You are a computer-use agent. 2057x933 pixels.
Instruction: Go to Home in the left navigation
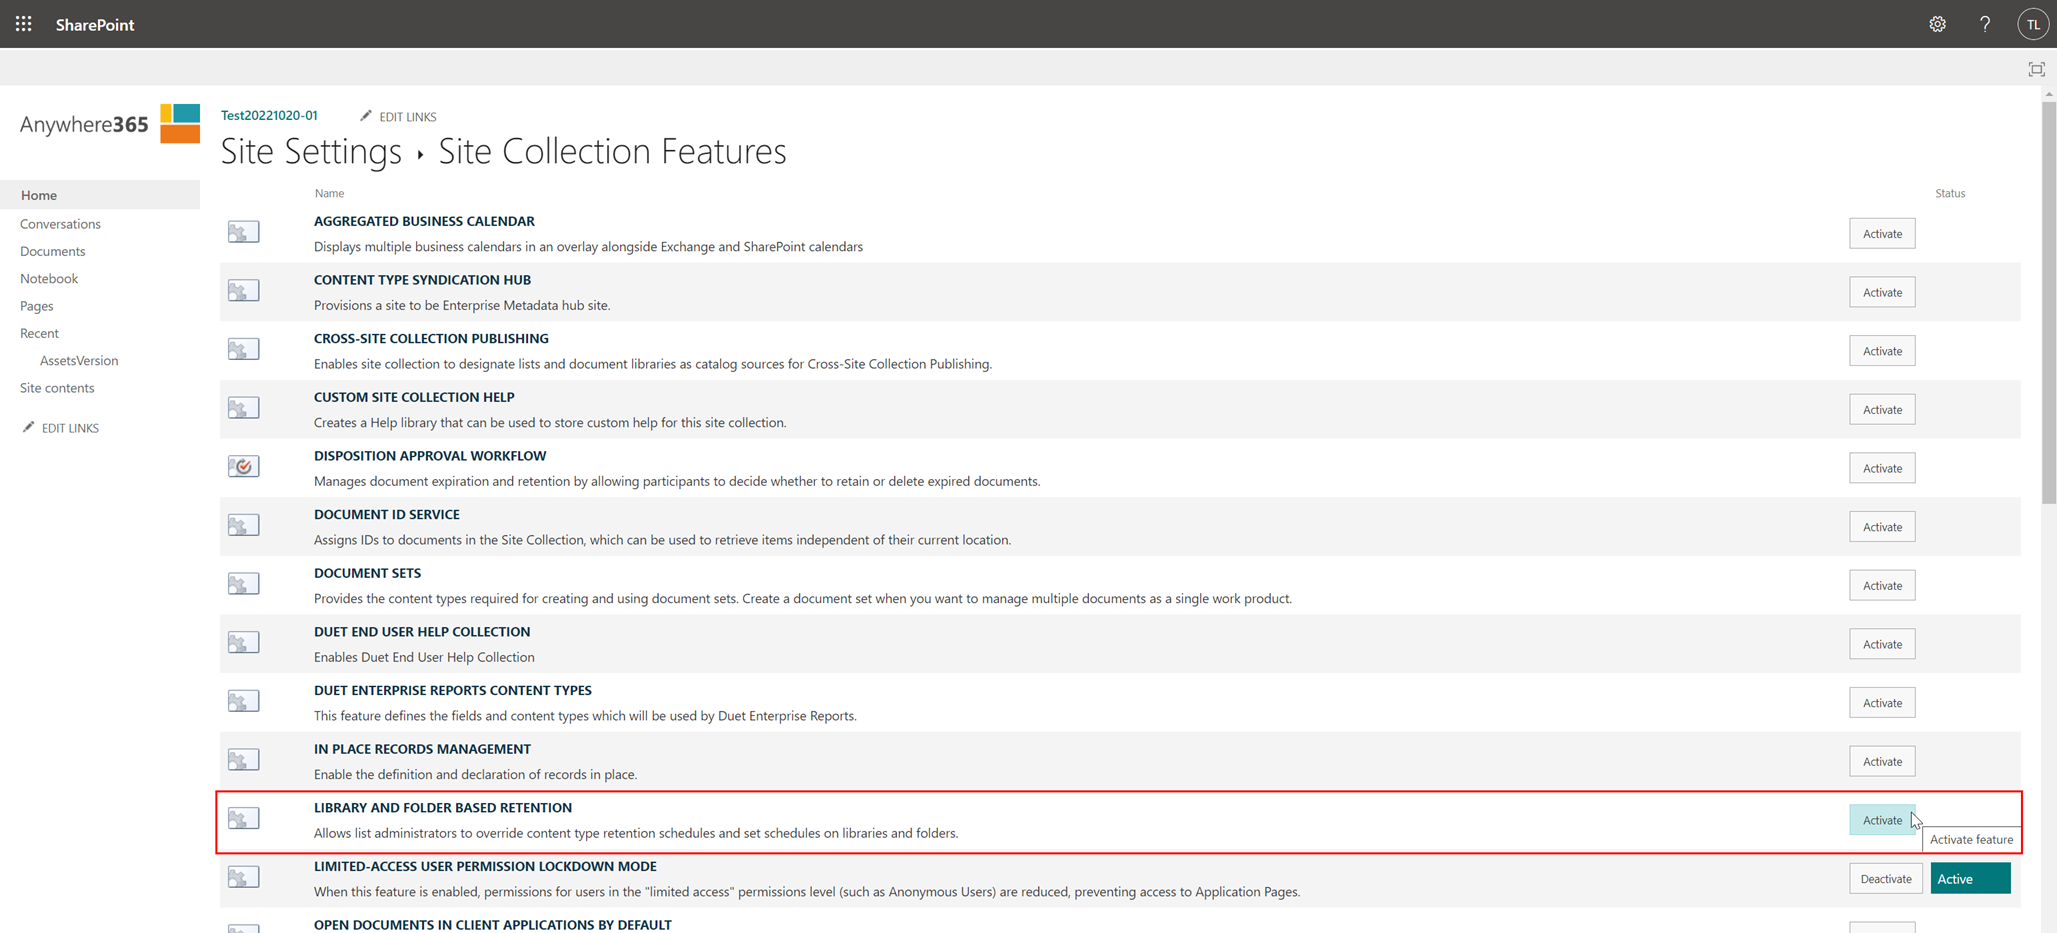[39, 195]
